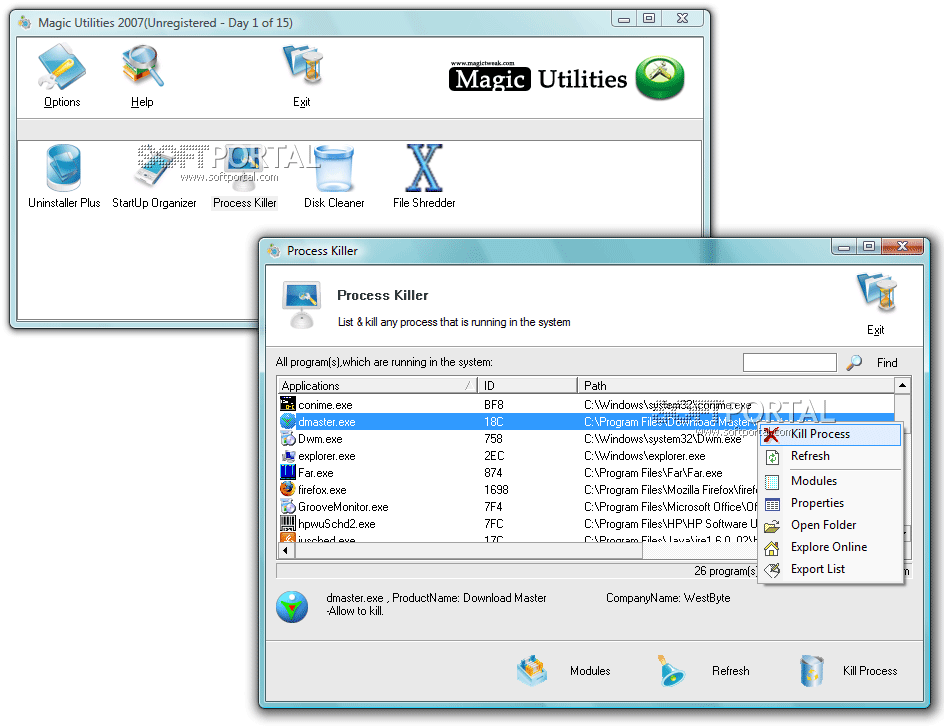This screenshot has width=944, height=728.
Task: Click hpwuSchd2.exe process icon
Action: click(x=288, y=523)
